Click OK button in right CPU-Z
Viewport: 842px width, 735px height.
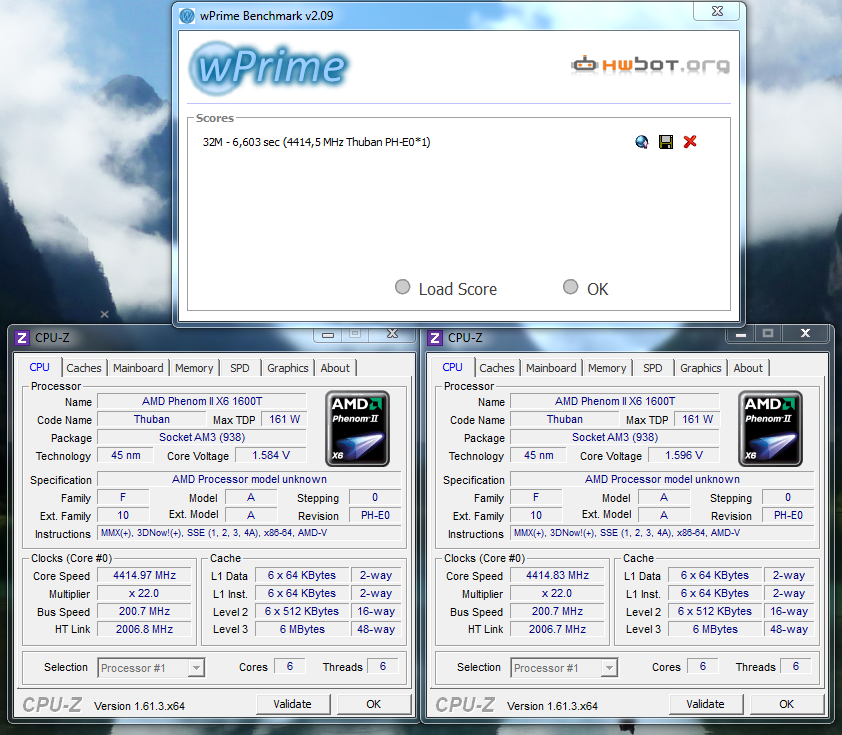click(x=787, y=704)
